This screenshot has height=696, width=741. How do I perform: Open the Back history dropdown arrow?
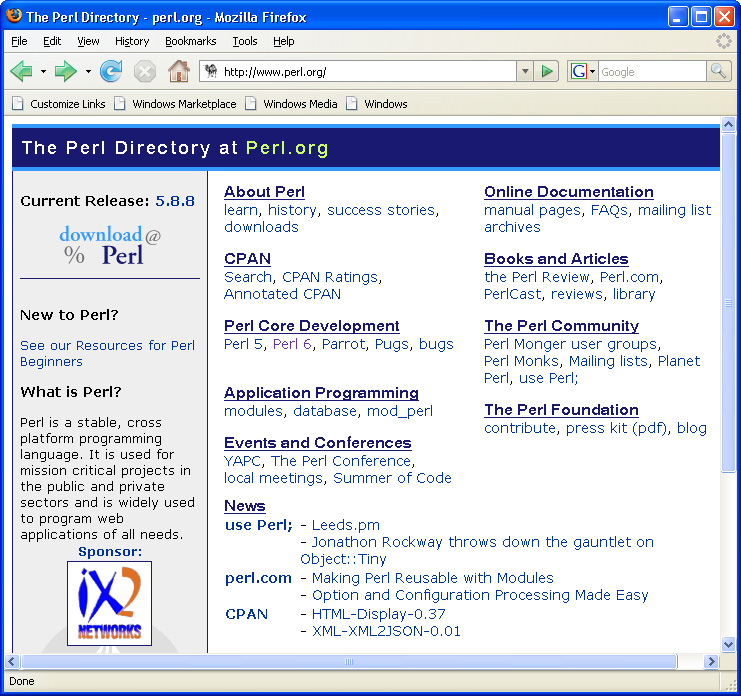[43, 71]
